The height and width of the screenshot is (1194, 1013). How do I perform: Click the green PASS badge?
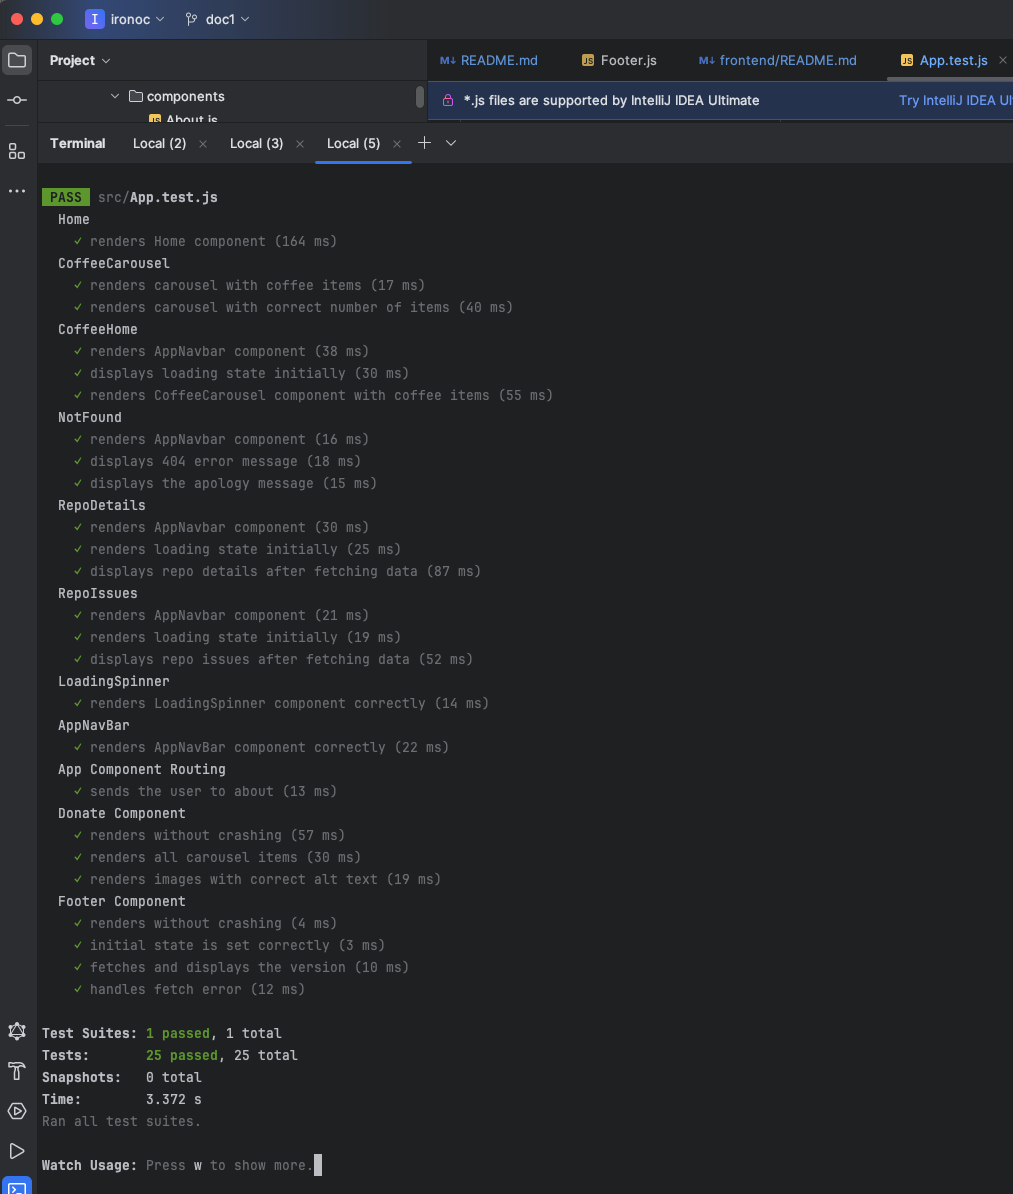pos(66,197)
